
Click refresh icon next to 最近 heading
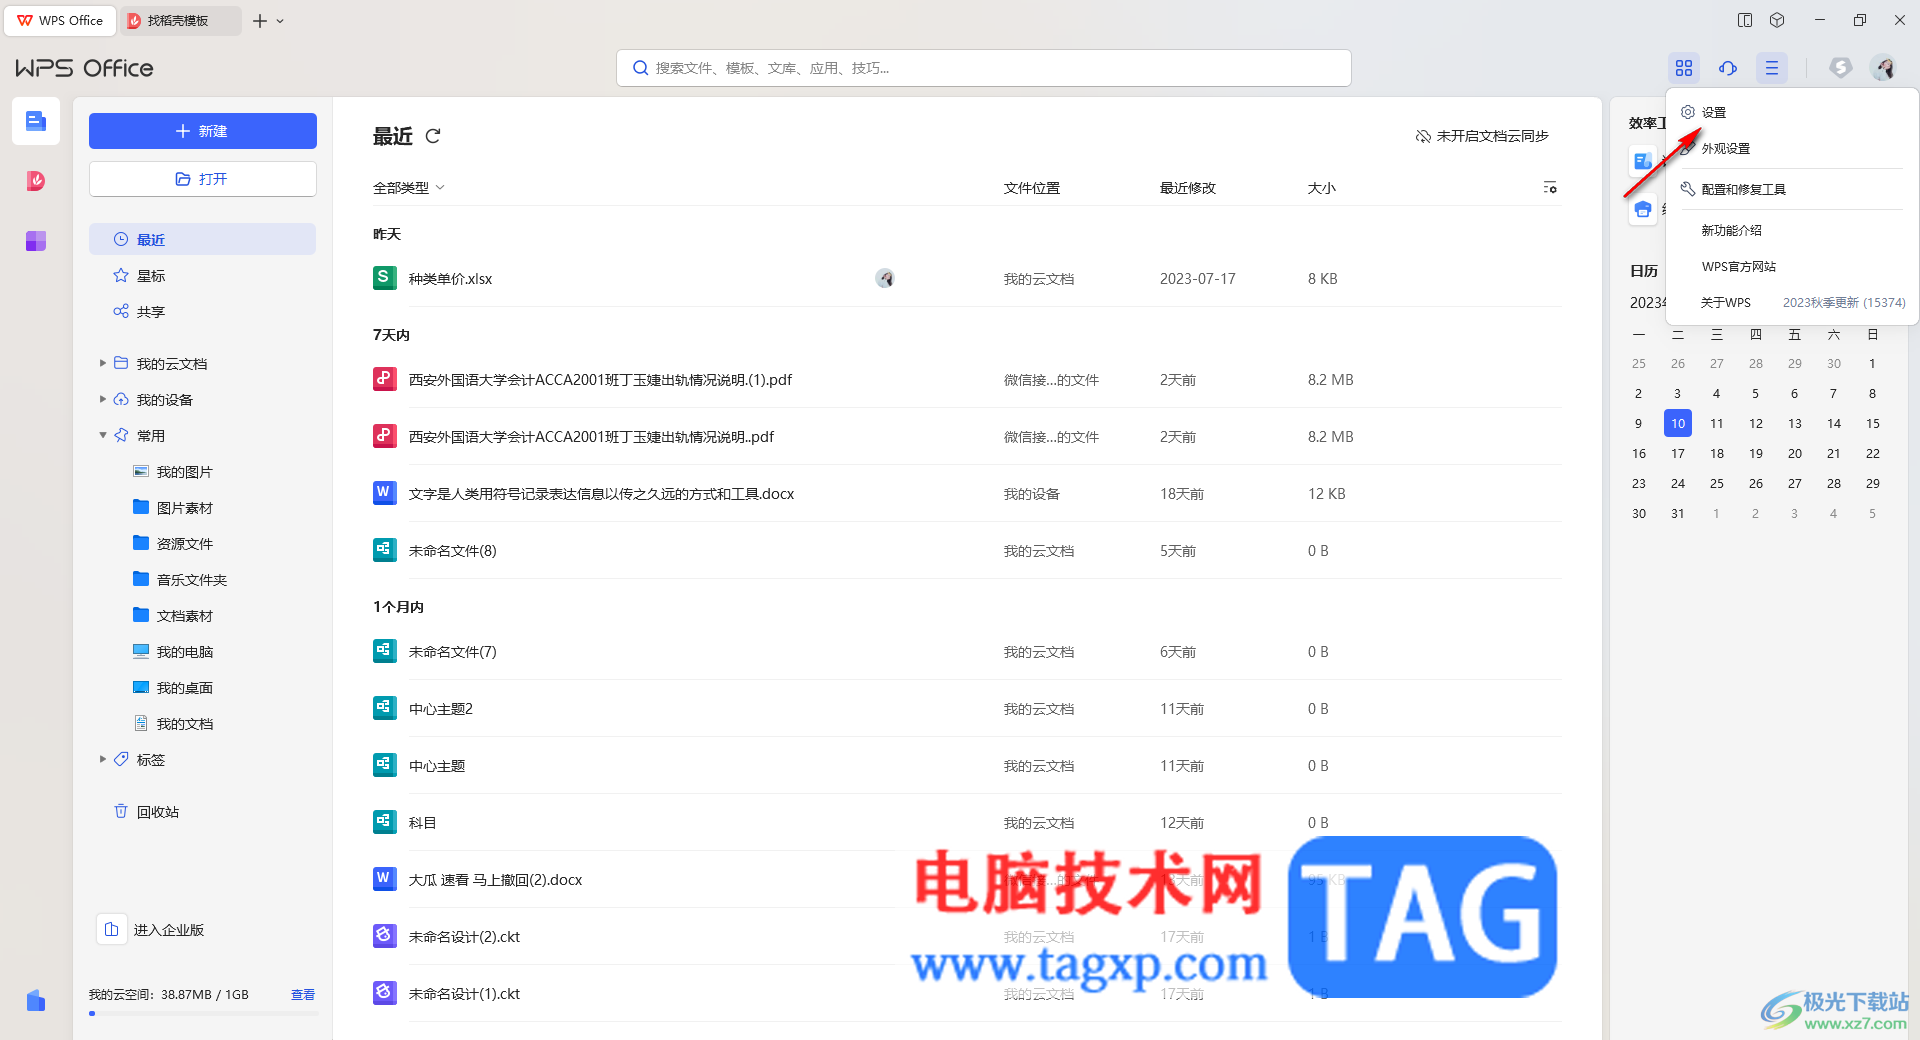click(x=433, y=136)
